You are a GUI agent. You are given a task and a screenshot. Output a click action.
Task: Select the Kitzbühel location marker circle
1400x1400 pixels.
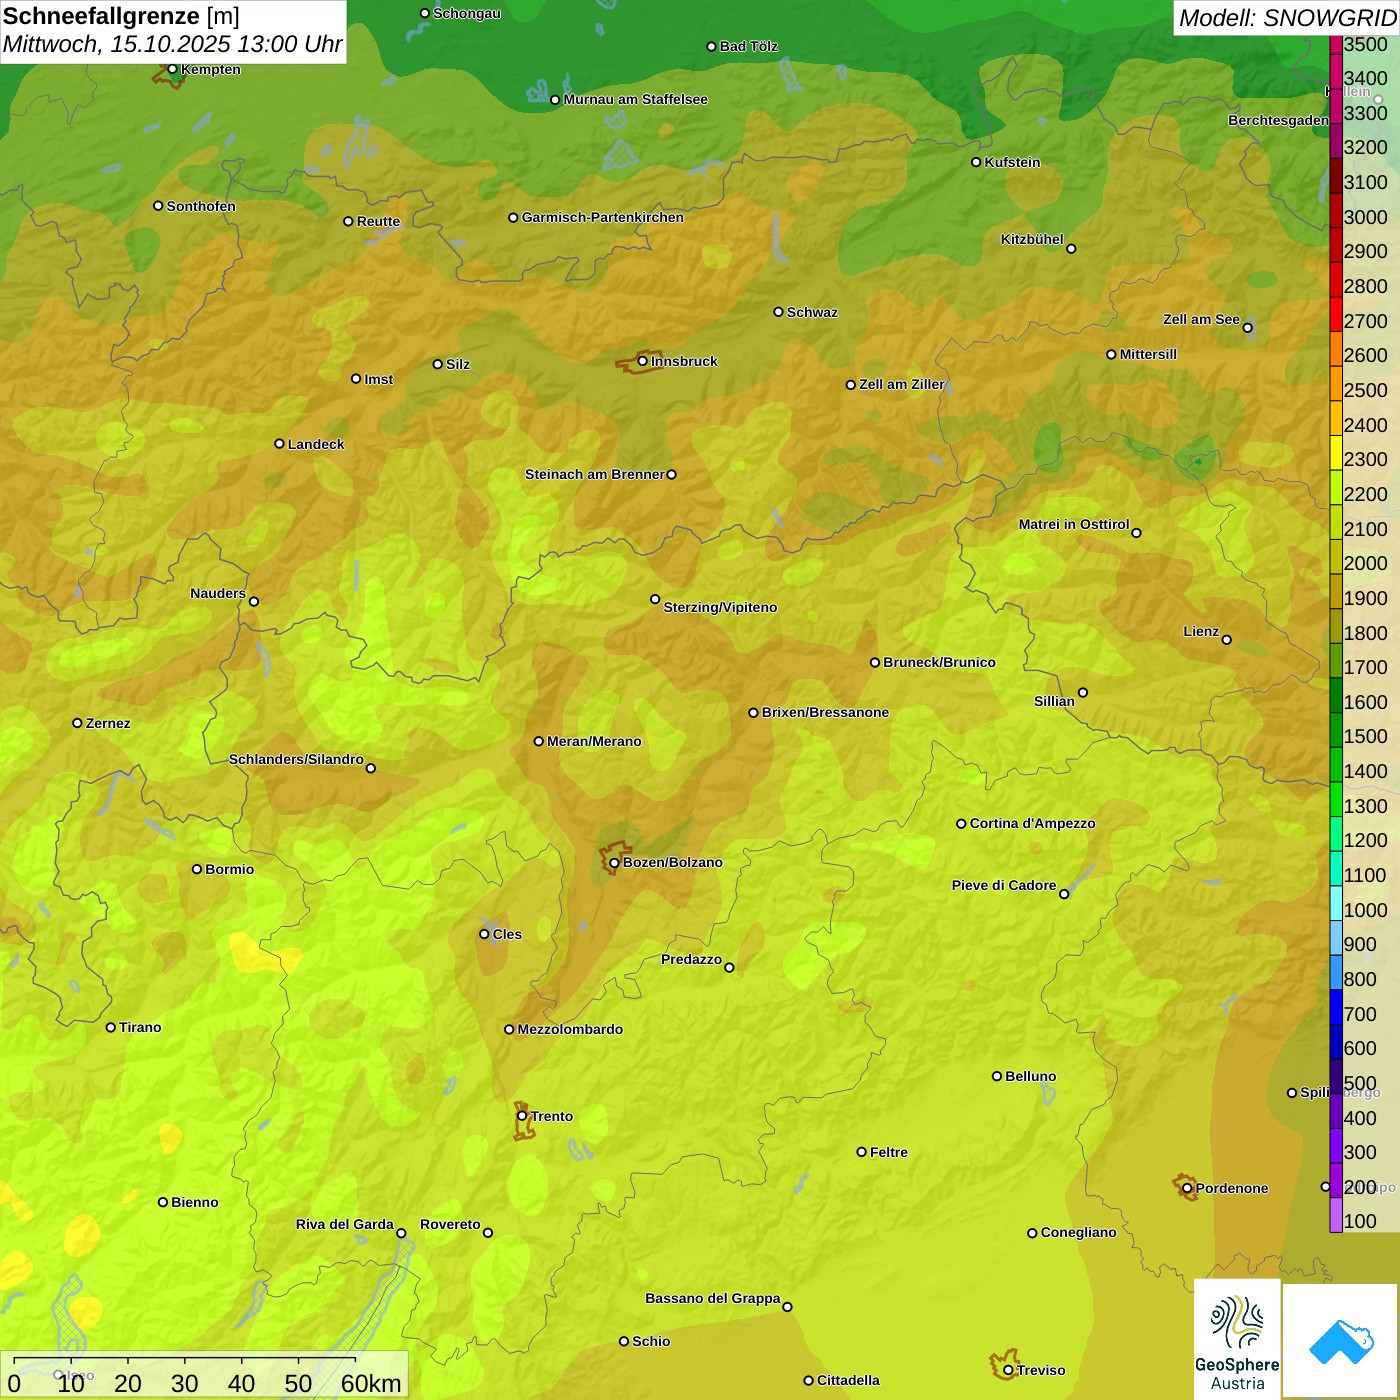coord(1071,248)
